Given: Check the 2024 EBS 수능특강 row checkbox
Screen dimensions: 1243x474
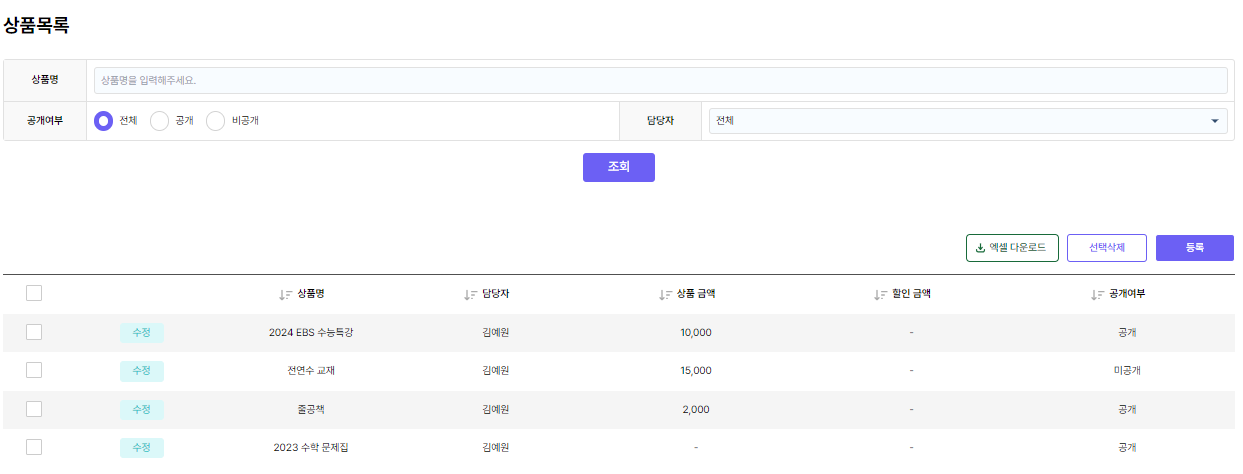Looking at the screenshot, I should [x=34, y=332].
